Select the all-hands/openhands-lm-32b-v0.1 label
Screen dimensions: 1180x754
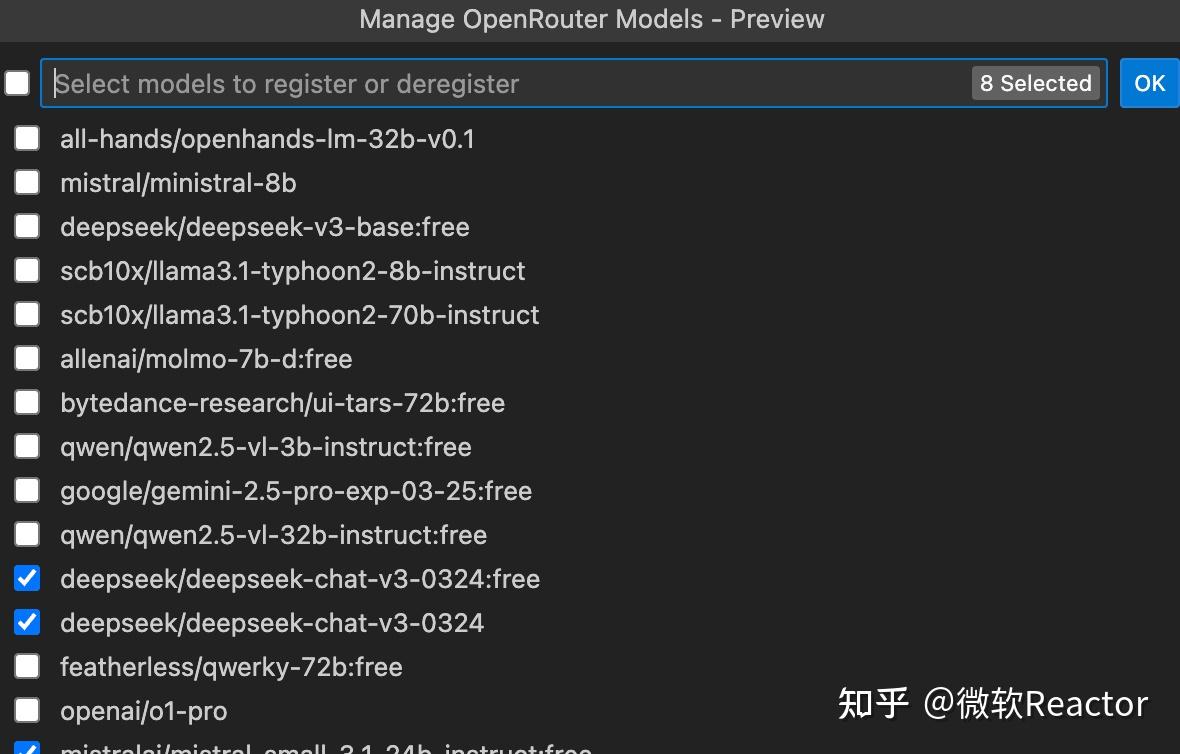267,139
